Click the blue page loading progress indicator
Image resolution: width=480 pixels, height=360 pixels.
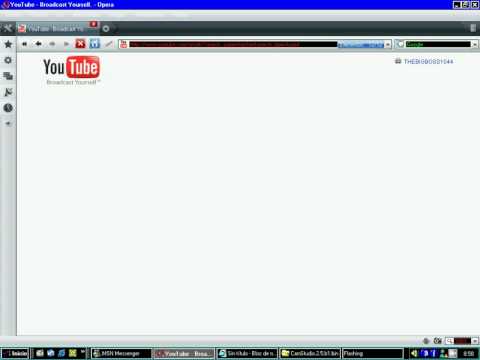(x=361, y=44)
